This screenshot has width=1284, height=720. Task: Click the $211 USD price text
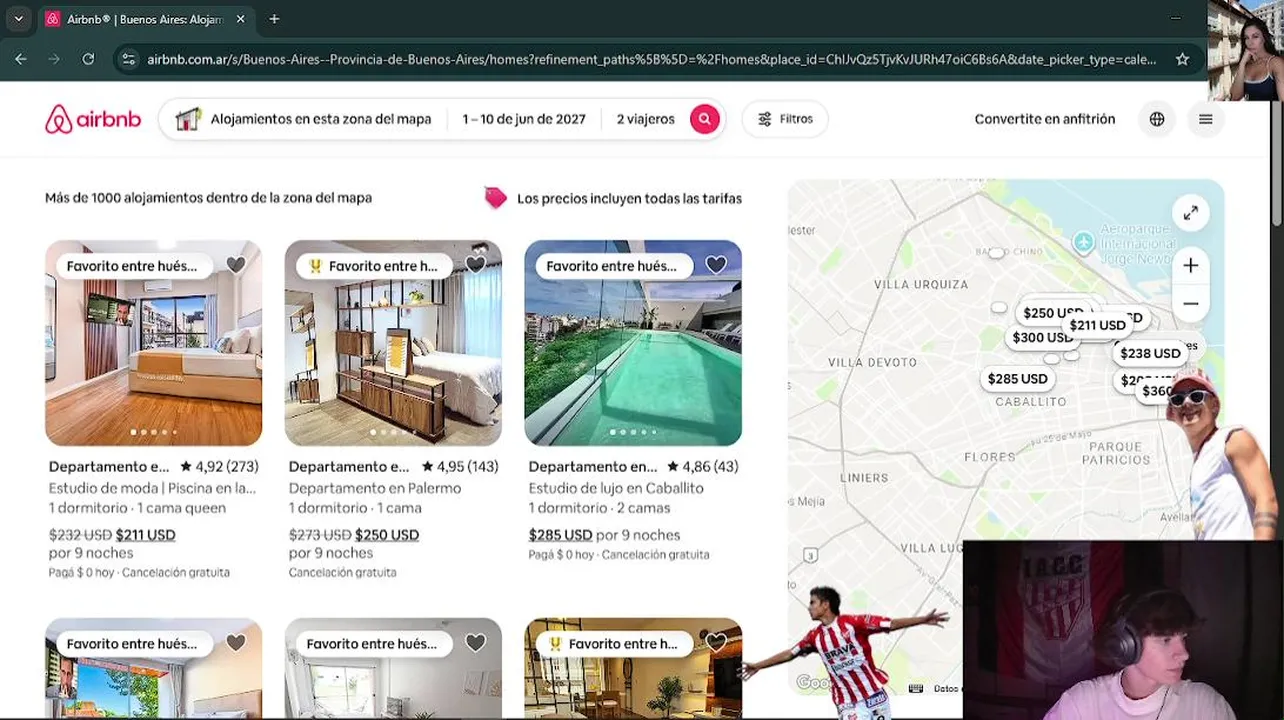pos(145,535)
